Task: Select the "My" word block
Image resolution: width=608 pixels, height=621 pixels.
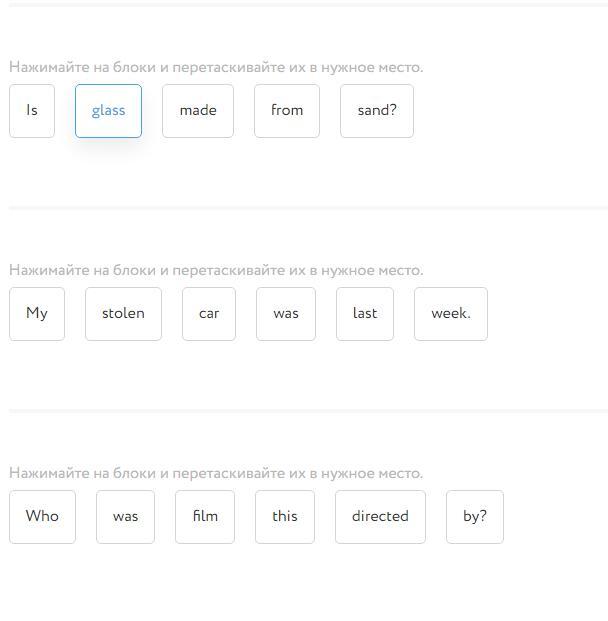Action: (x=37, y=314)
